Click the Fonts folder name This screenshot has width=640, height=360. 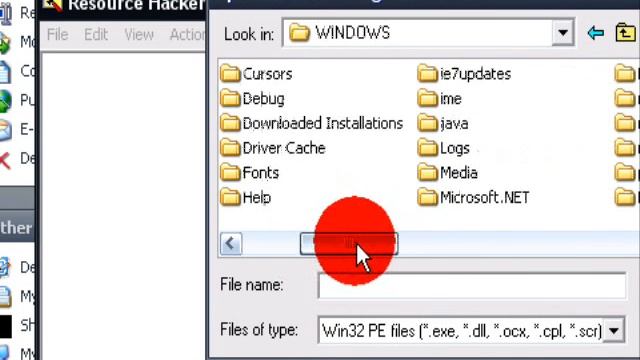click(261, 173)
